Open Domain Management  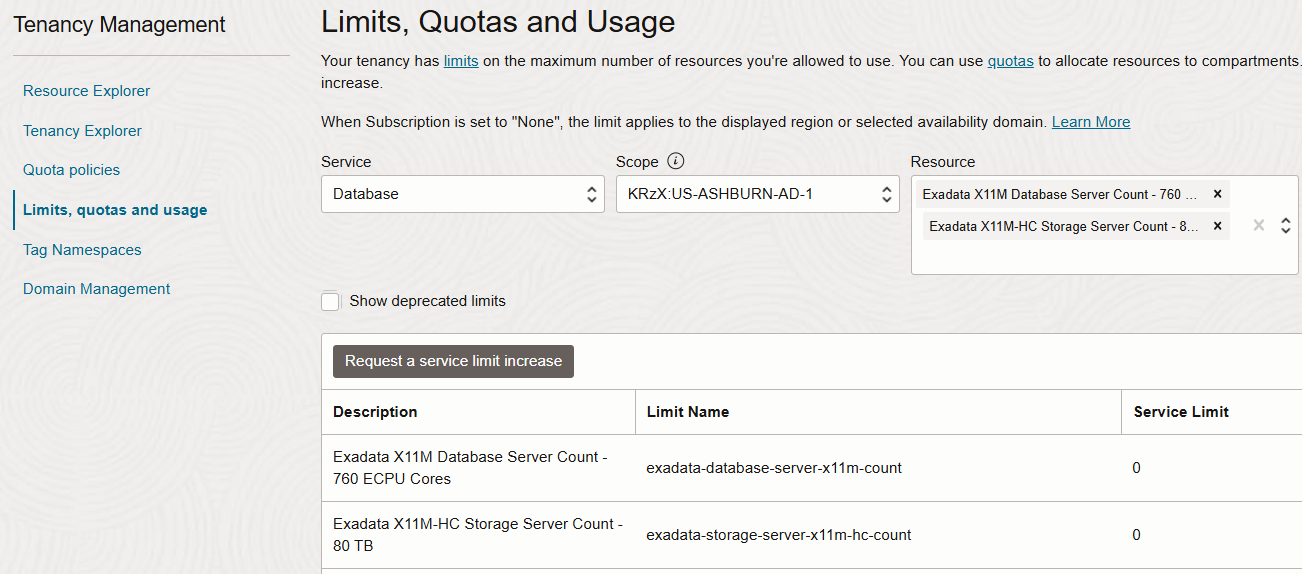point(96,289)
